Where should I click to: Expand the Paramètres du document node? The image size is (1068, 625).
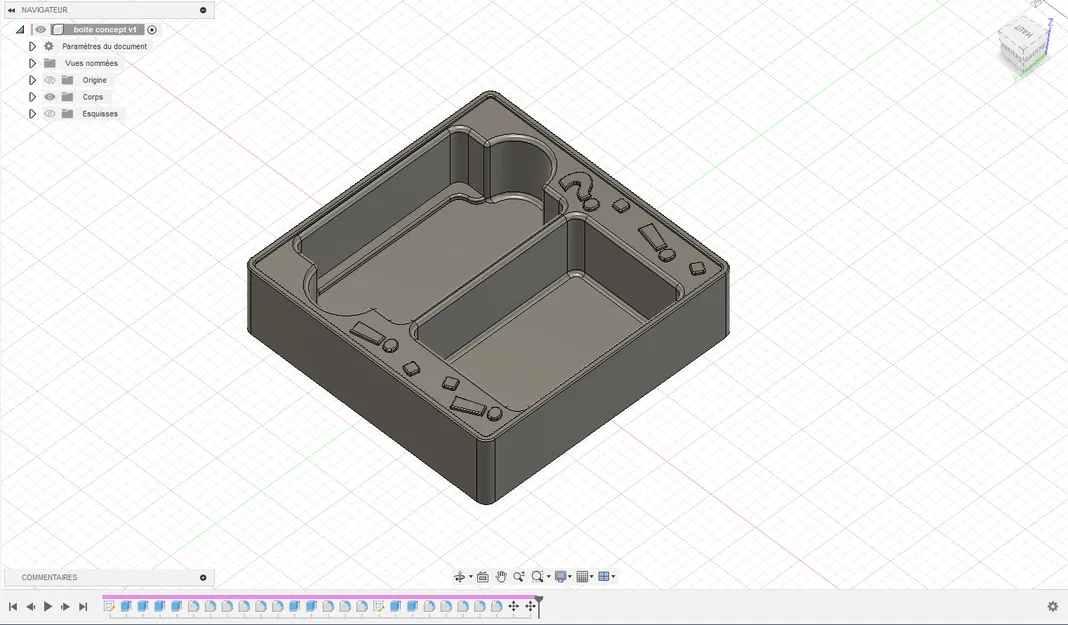(x=31, y=46)
